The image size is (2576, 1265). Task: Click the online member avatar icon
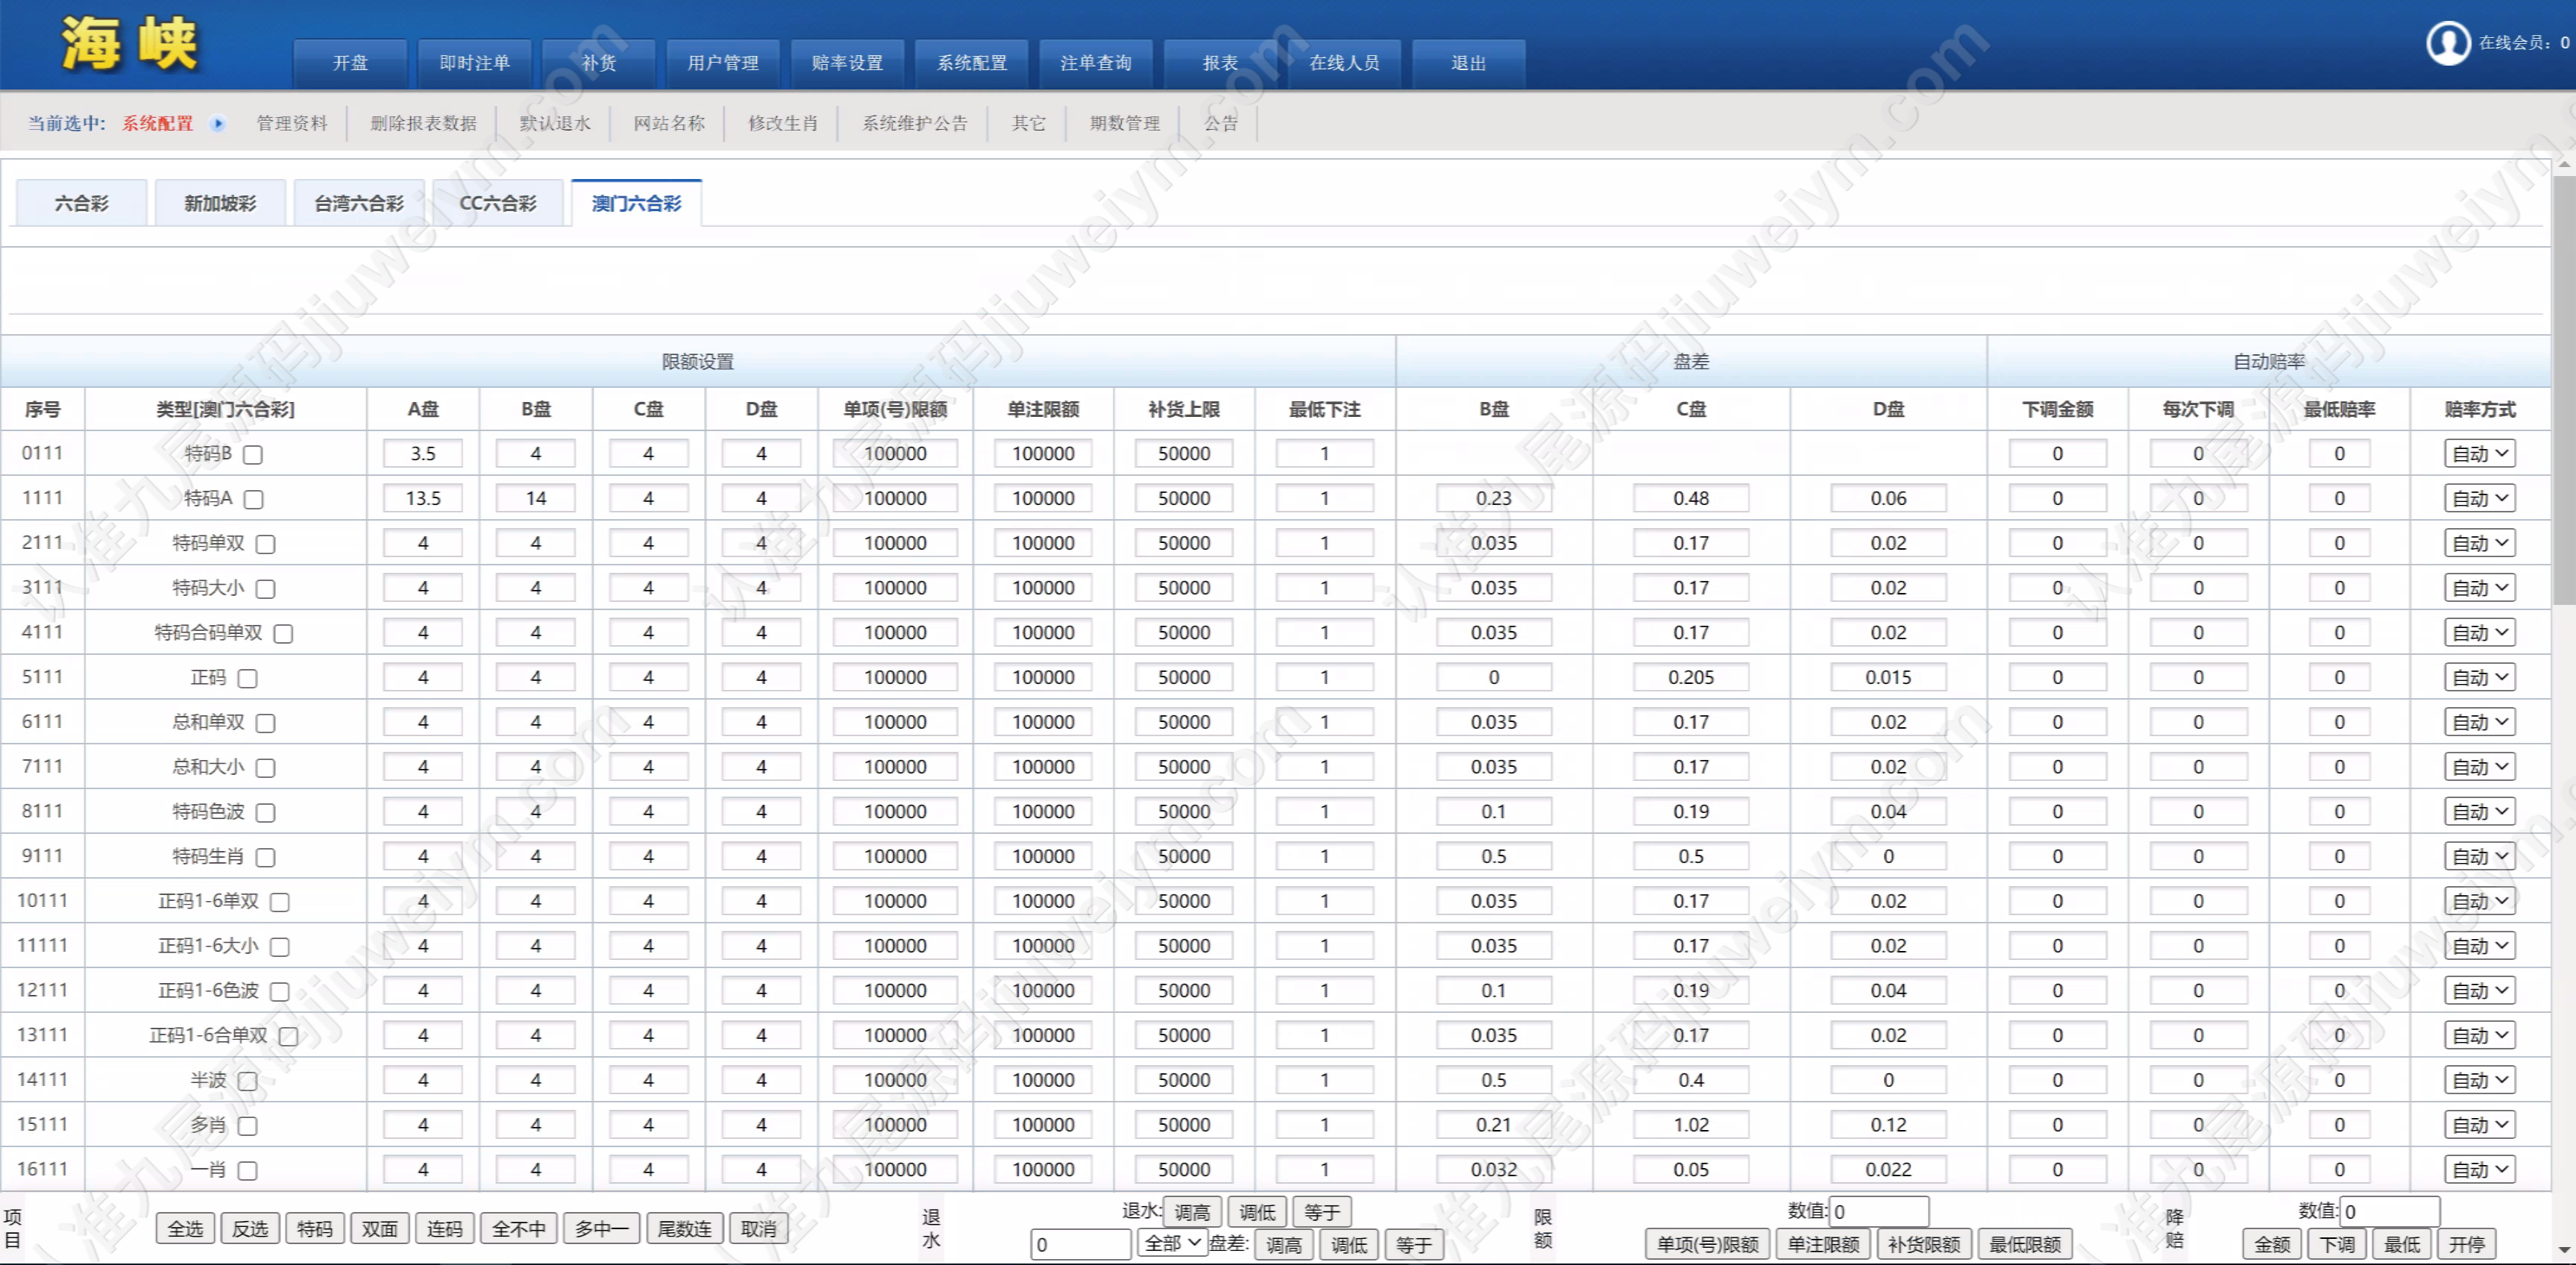point(2448,43)
